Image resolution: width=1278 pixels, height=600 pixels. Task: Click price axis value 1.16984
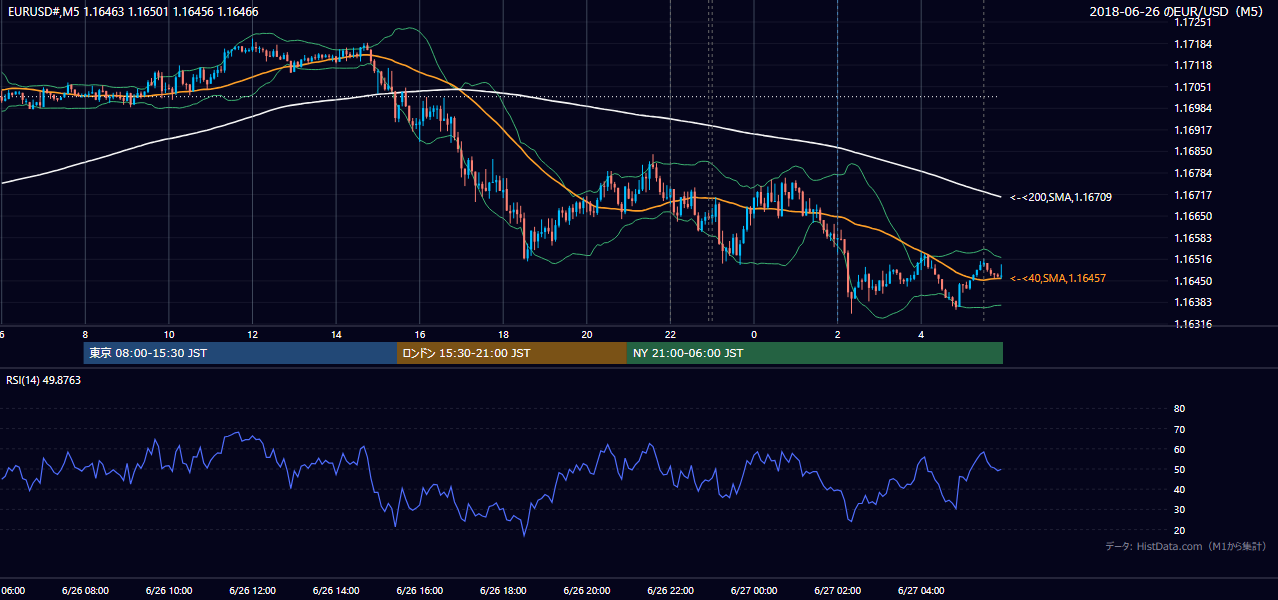coord(1193,108)
